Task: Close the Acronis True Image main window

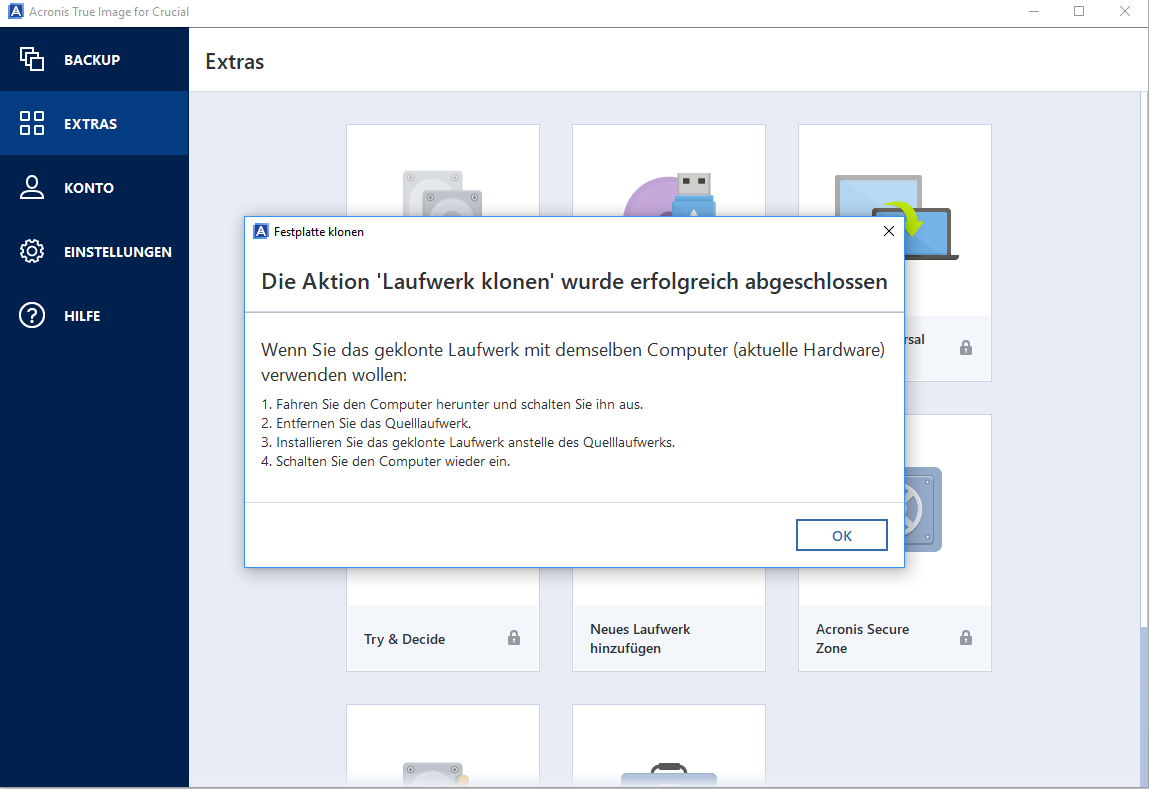Action: (1125, 11)
